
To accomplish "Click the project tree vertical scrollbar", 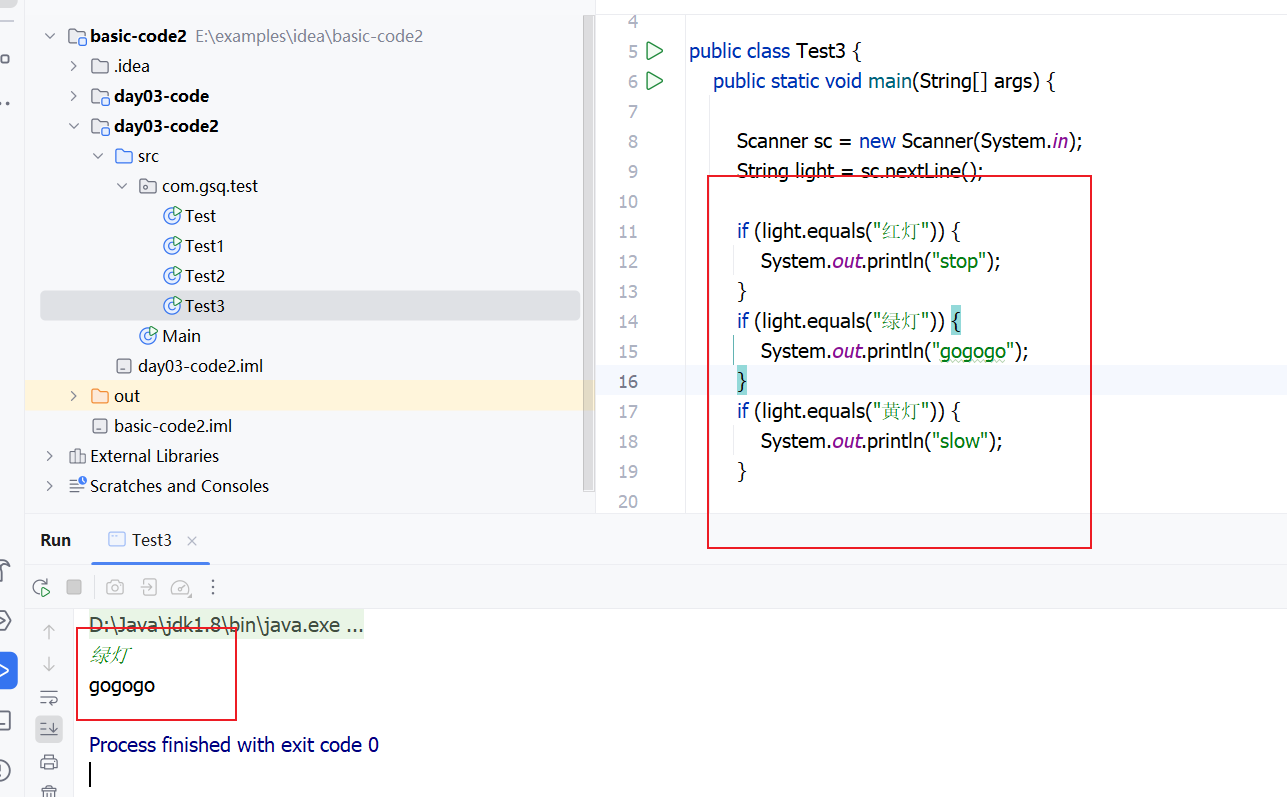I will pyautogui.click(x=588, y=250).
